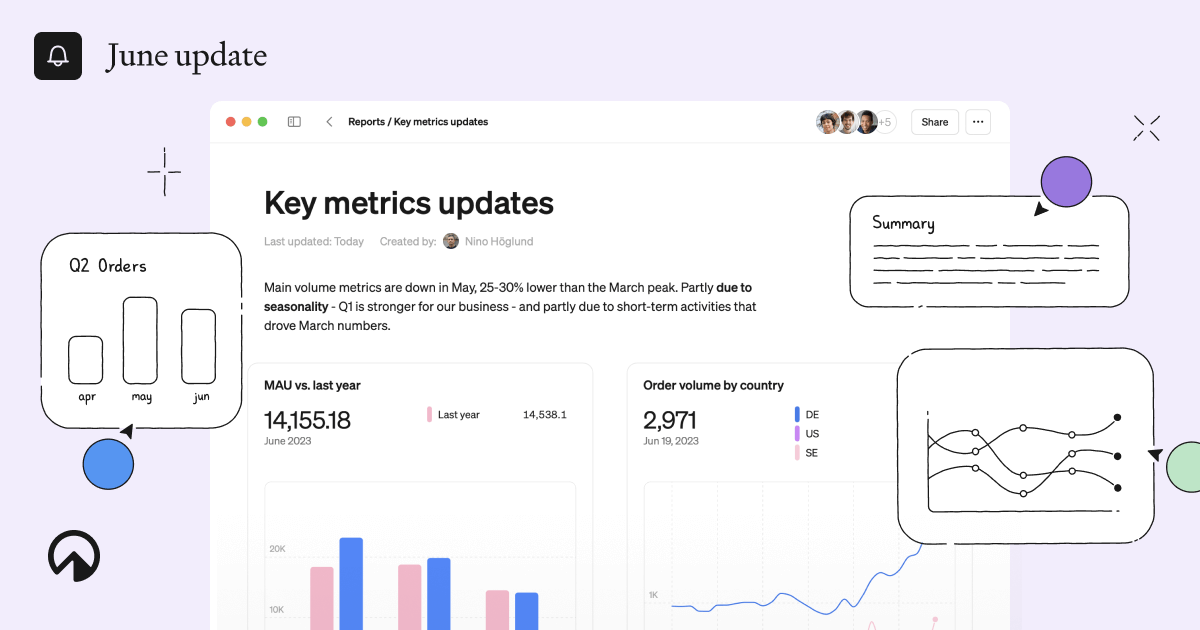Click the yellow minimize window dot
Screen dimensions: 1200x630
246,122
